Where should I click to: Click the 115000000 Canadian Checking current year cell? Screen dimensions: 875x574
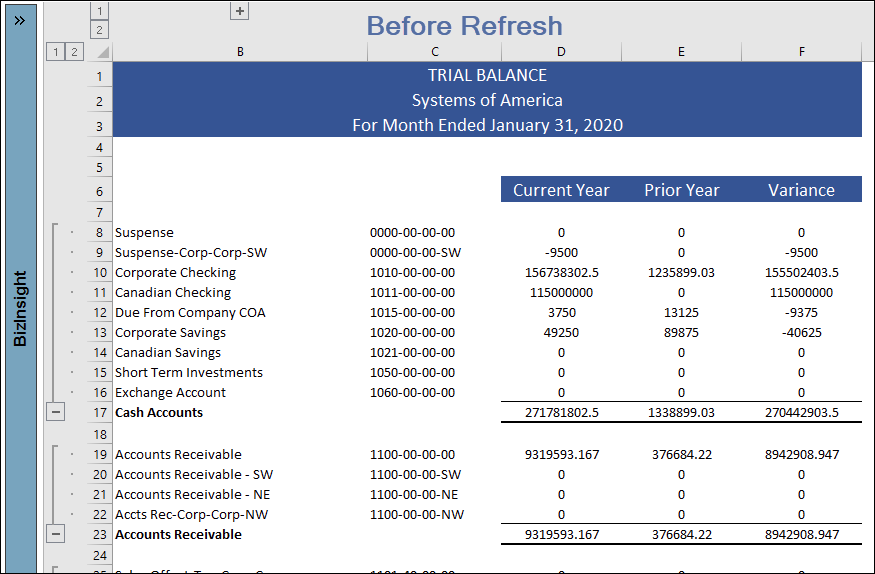pos(561,292)
